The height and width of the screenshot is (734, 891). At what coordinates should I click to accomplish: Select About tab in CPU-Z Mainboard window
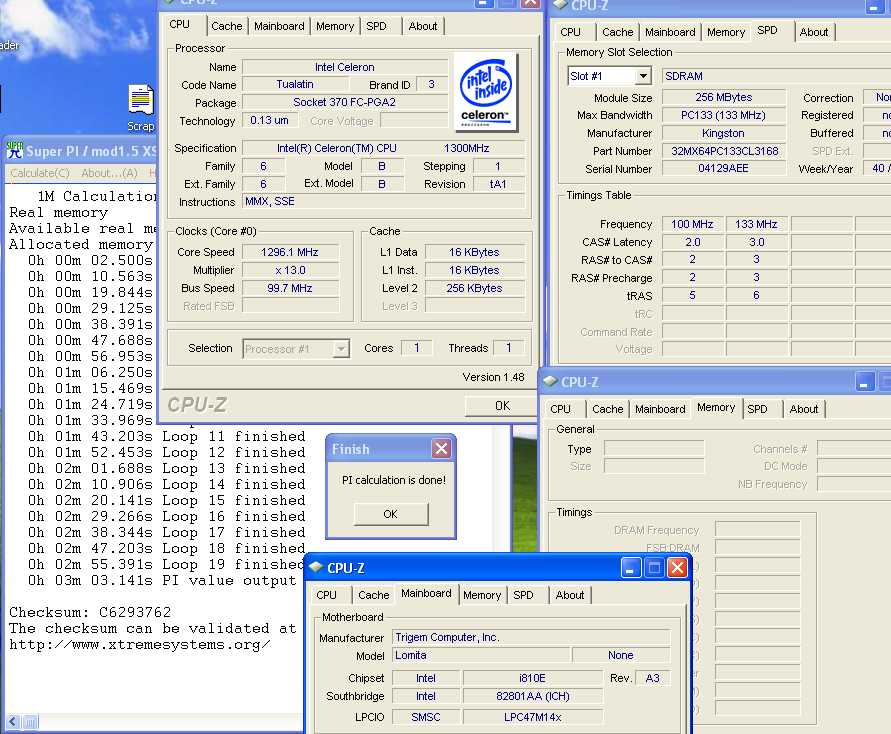pos(569,595)
